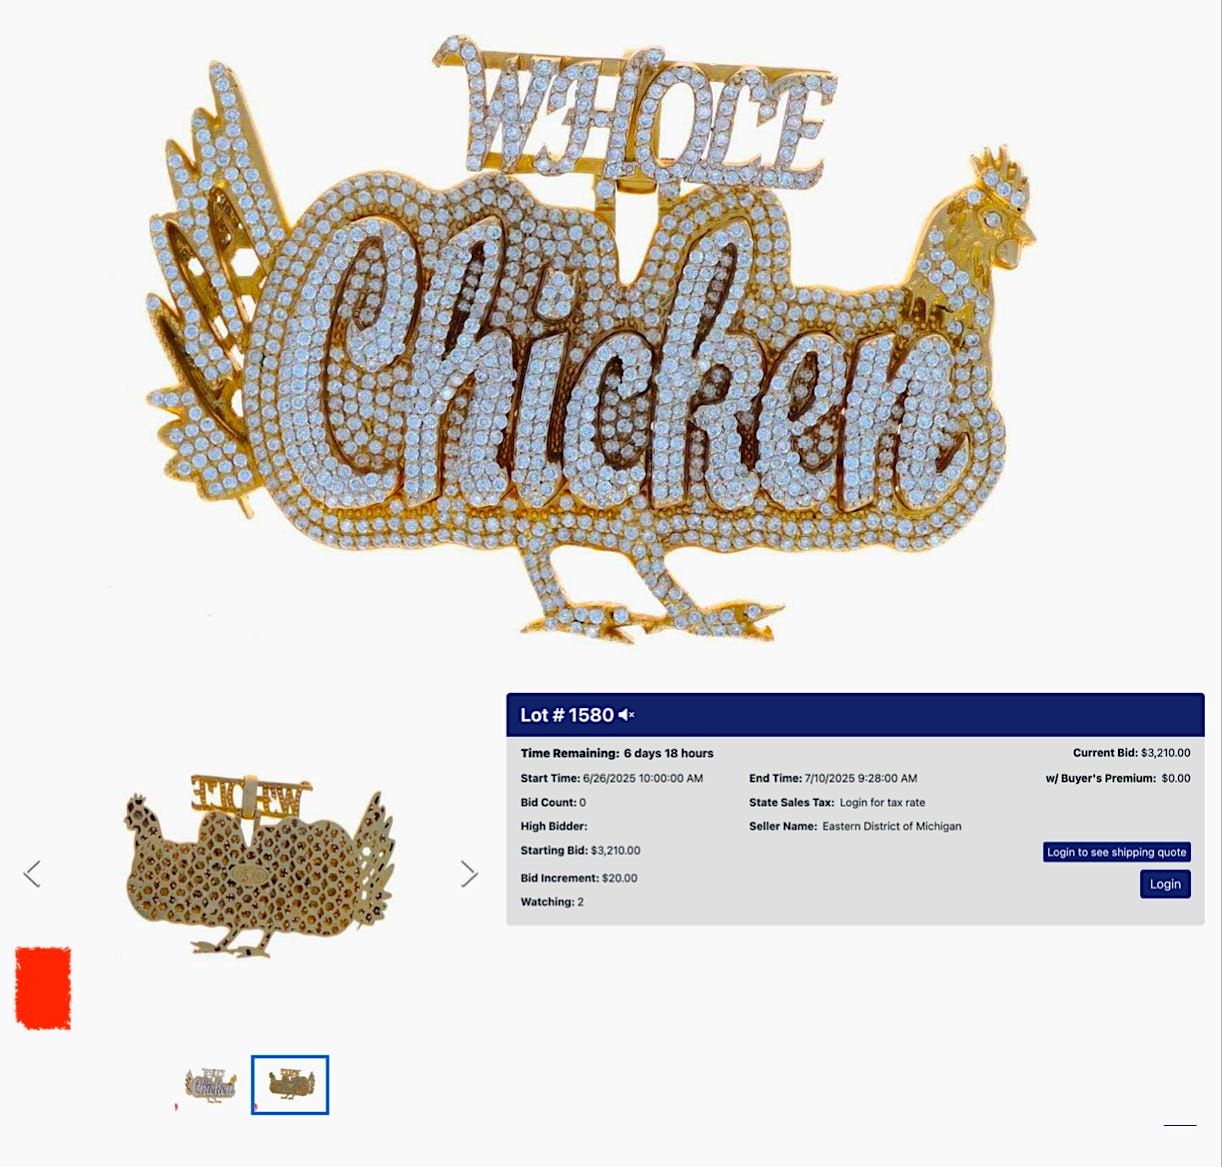1222x1167 pixels.
Task: Click the Lot # 1580 header bar
Action: [x=855, y=715]
